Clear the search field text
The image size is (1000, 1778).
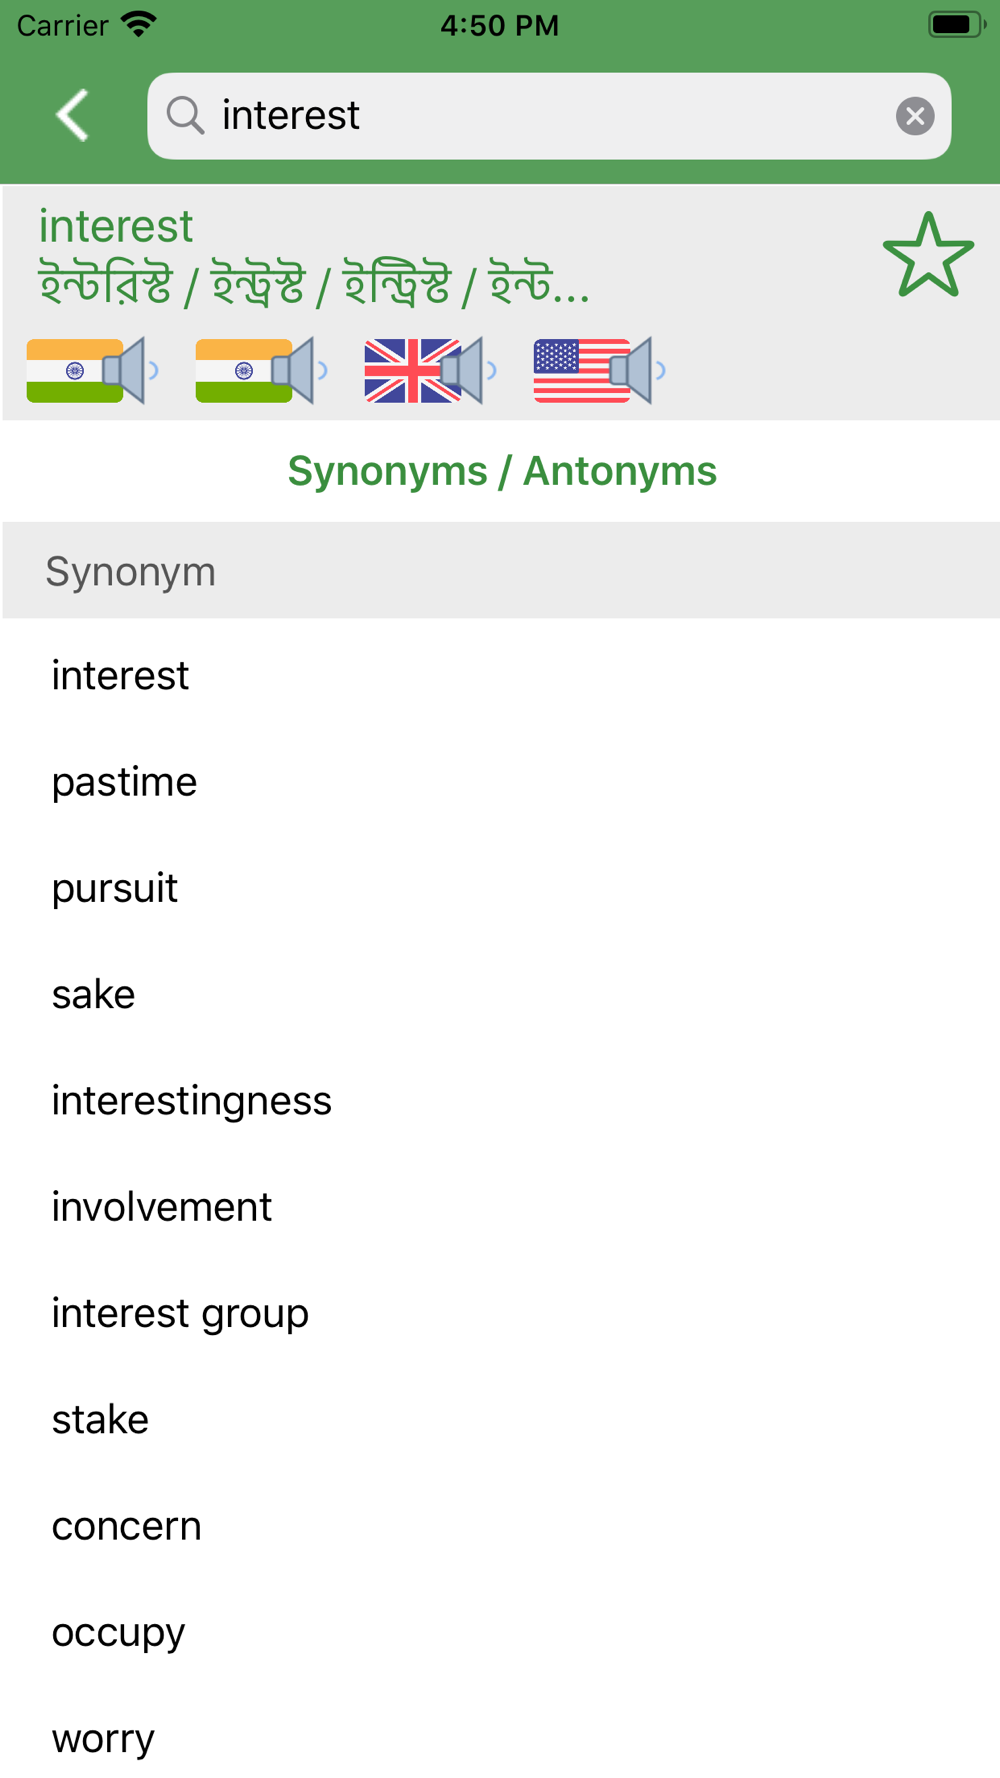click(914, 116)
